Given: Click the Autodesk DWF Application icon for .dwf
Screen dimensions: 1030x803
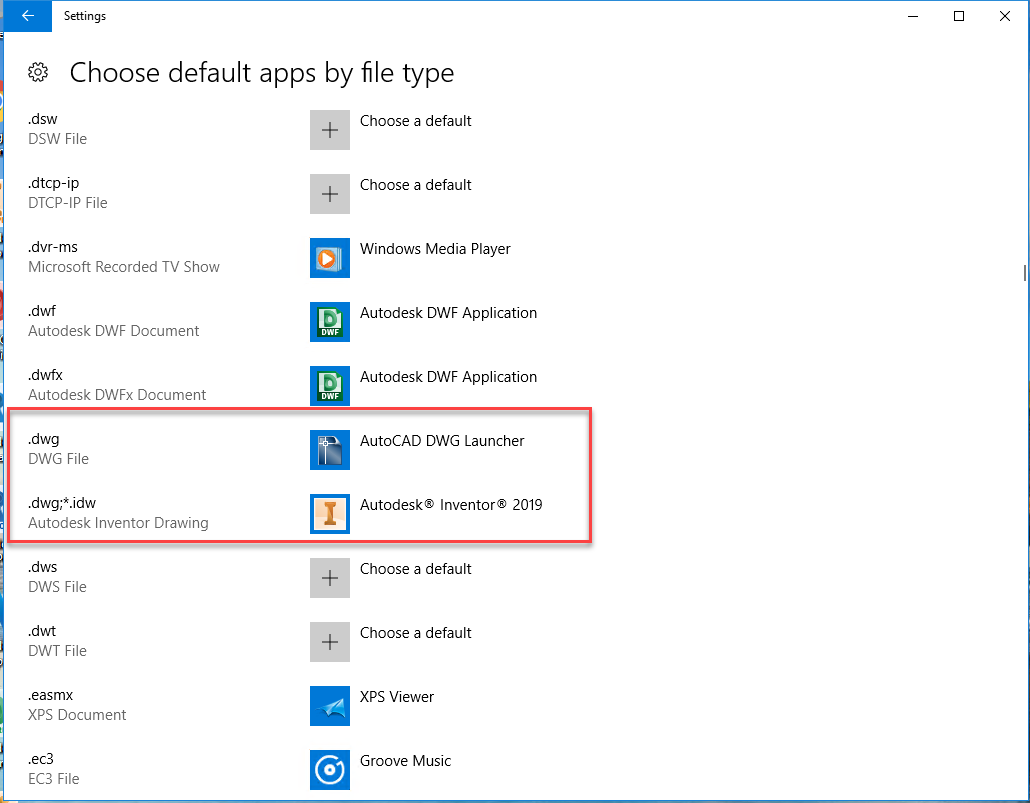Looking at the screenshot, I should [330, 322].
